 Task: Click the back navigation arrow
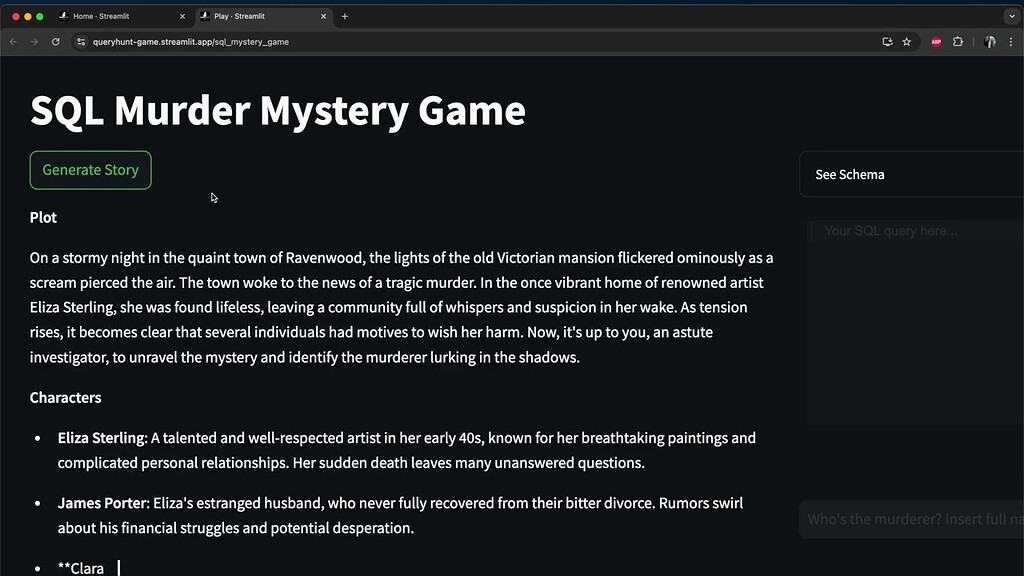[x=11, y=41]
